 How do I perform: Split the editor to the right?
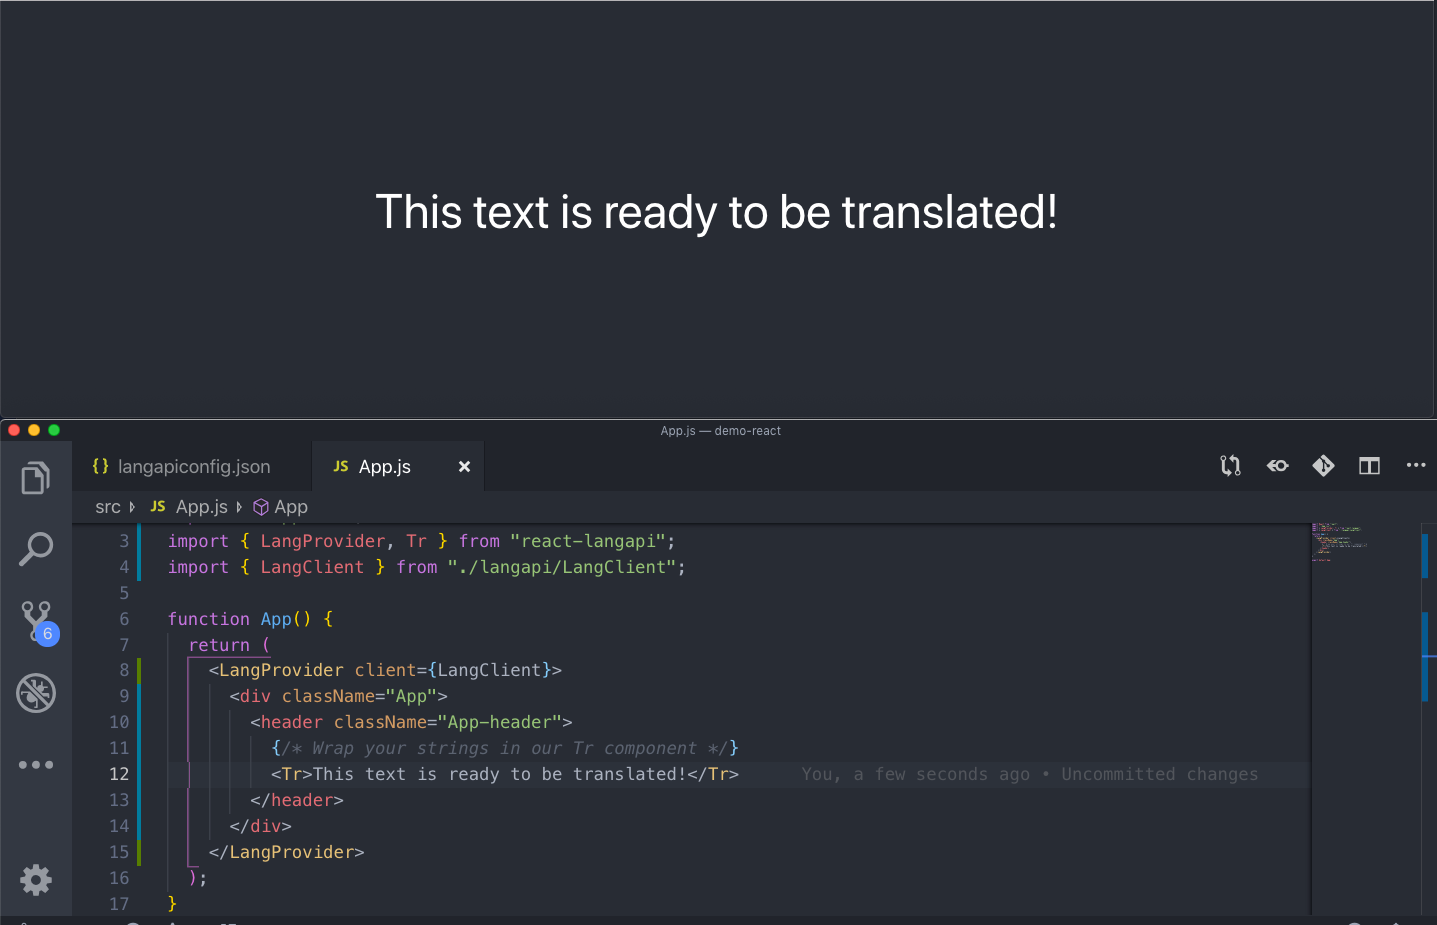point(1369,465)
